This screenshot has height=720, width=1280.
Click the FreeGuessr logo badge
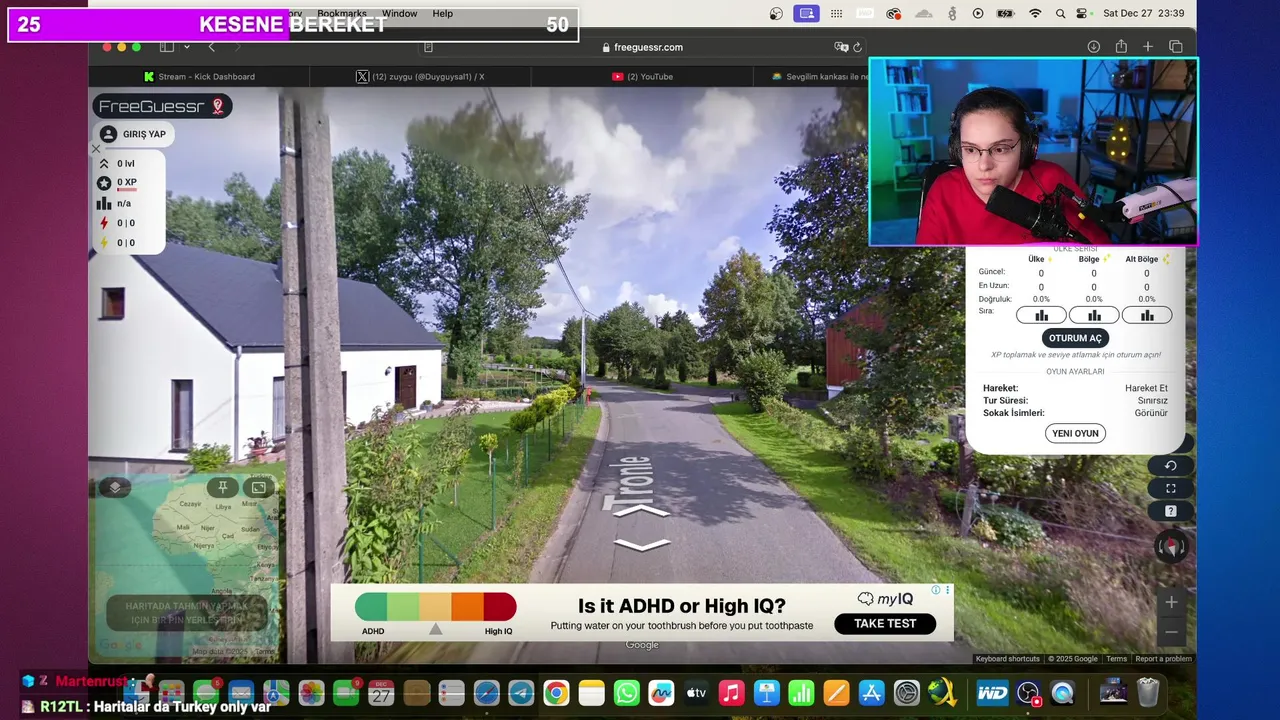pos(162,106)
